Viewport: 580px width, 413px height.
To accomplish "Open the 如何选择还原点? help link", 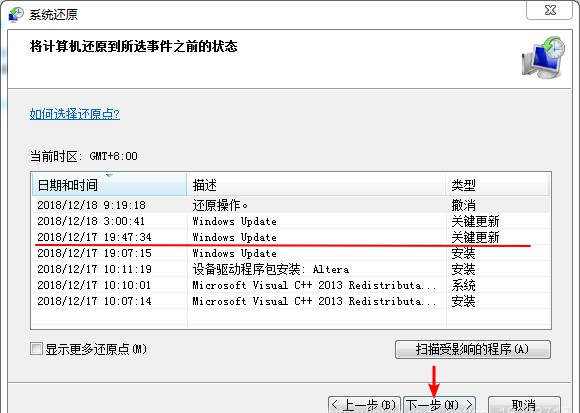I will click(75, 114).
